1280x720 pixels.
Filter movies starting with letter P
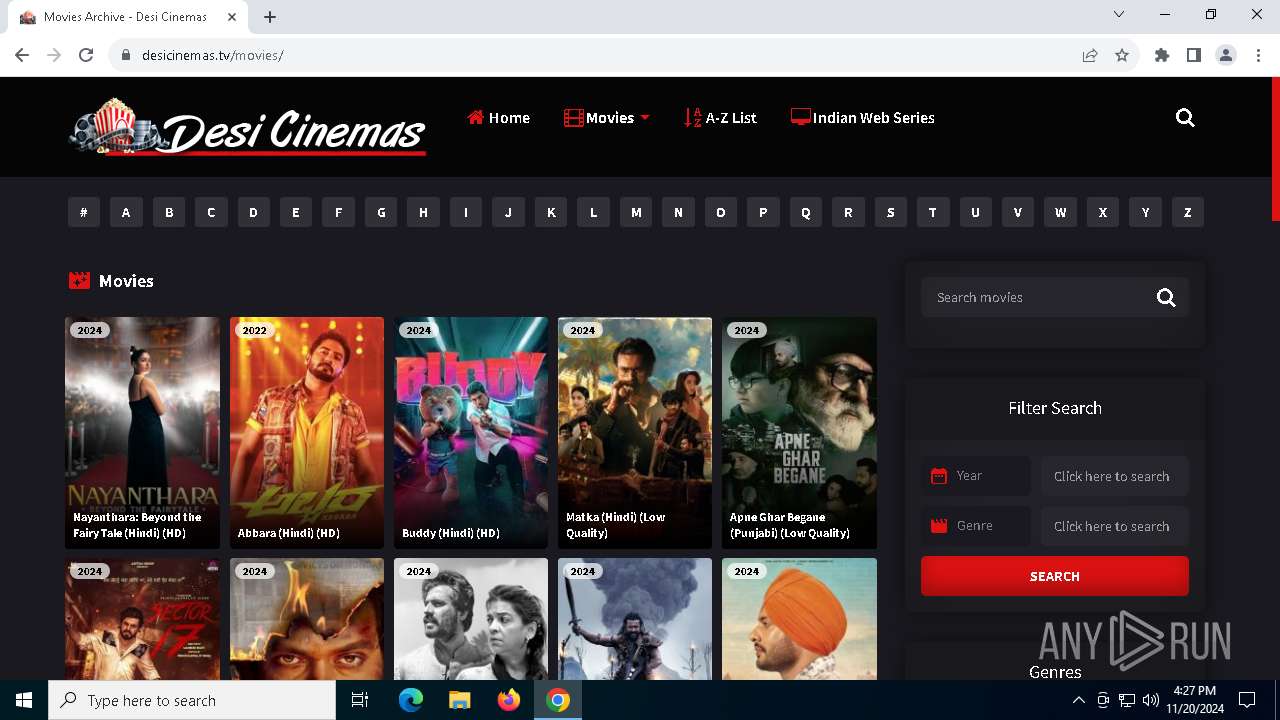tap(764, 212)
